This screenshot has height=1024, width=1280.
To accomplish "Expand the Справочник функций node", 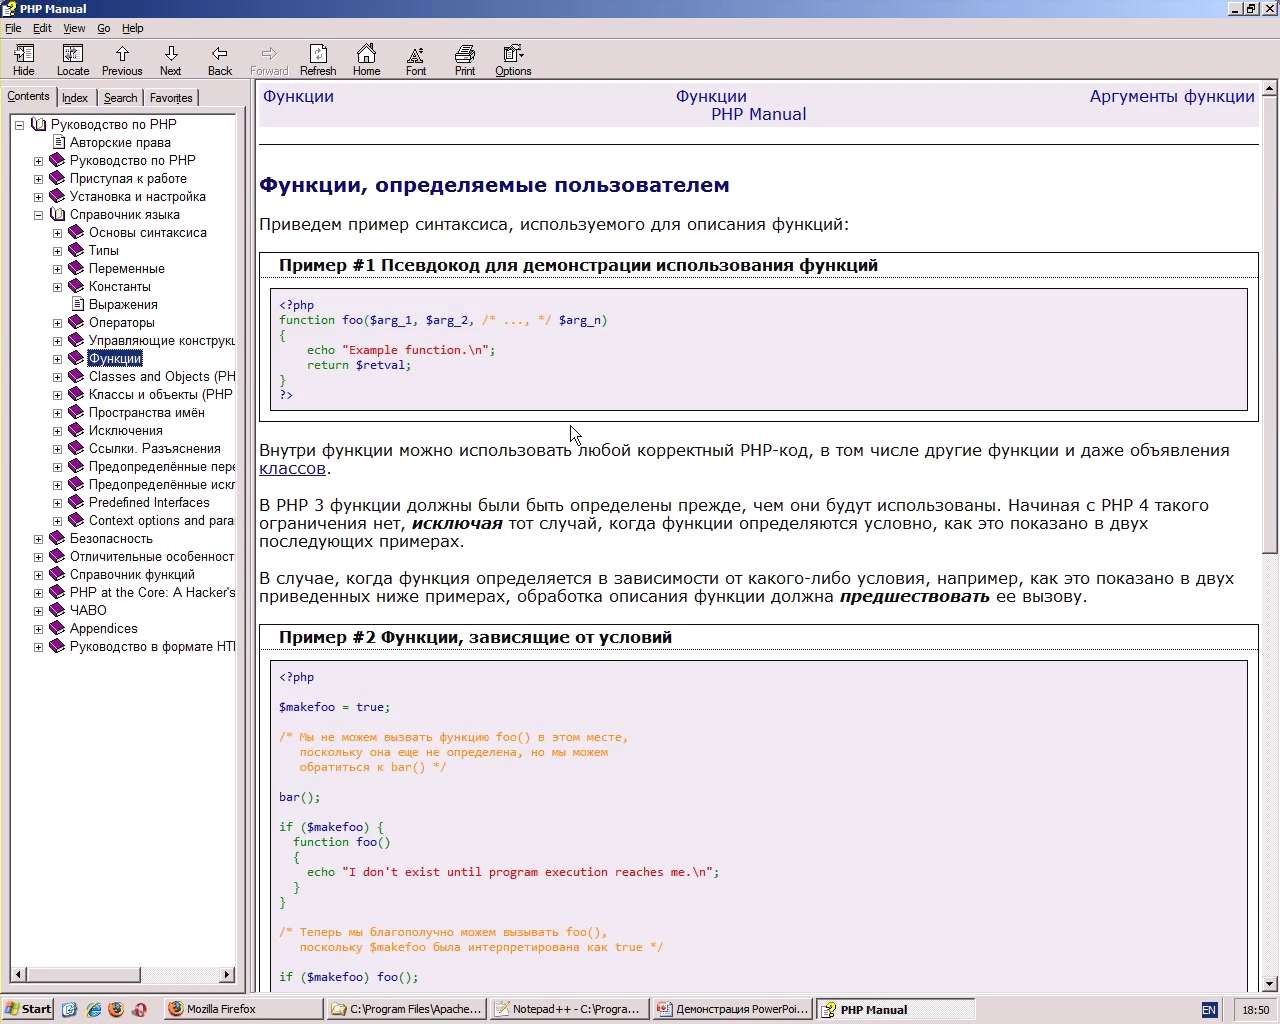I will (x=38, y=575).
